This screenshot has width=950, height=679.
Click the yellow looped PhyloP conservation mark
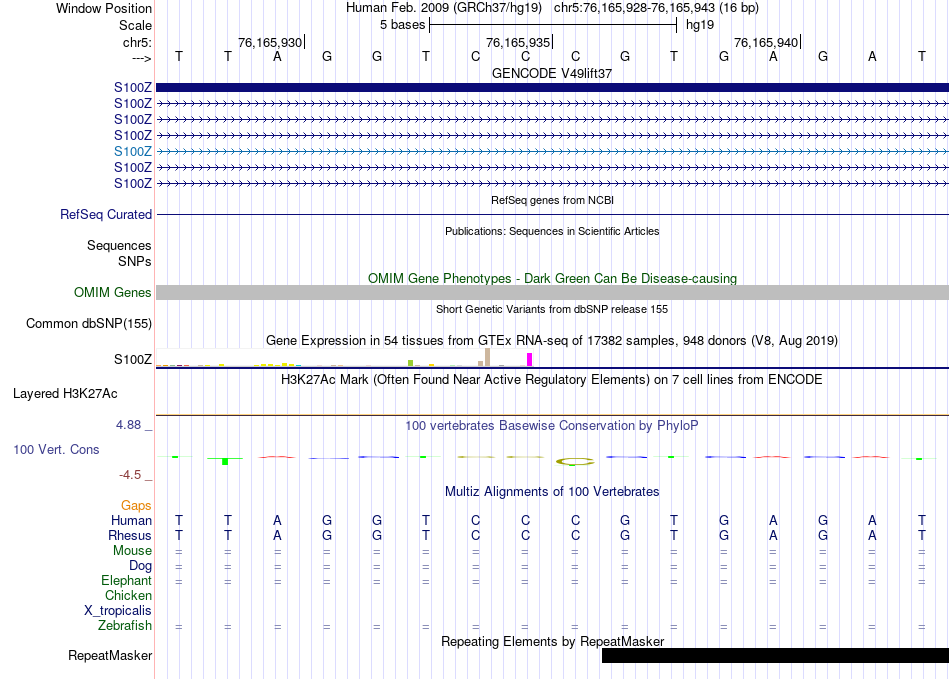pyautogui.click(x=575, y=462)
